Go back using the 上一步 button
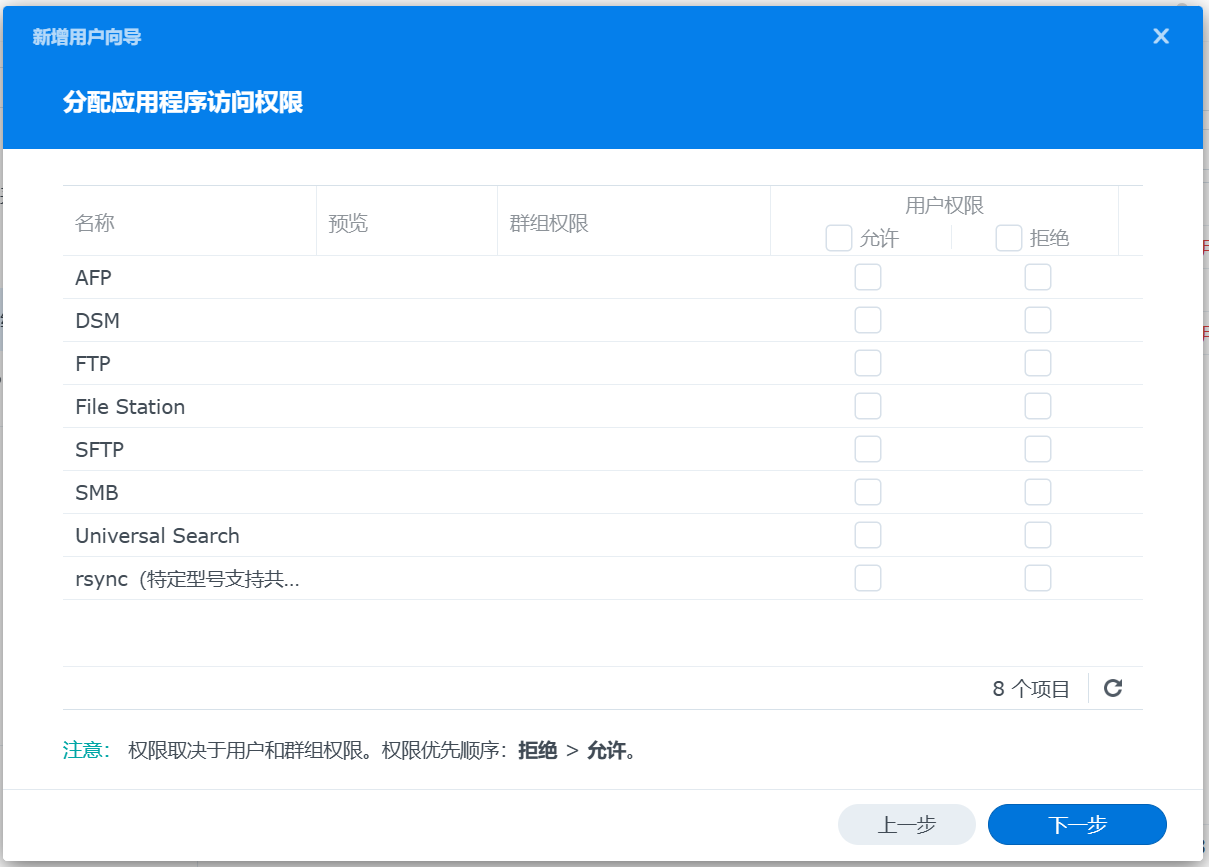1209x867 pixels. pos(906,824)
